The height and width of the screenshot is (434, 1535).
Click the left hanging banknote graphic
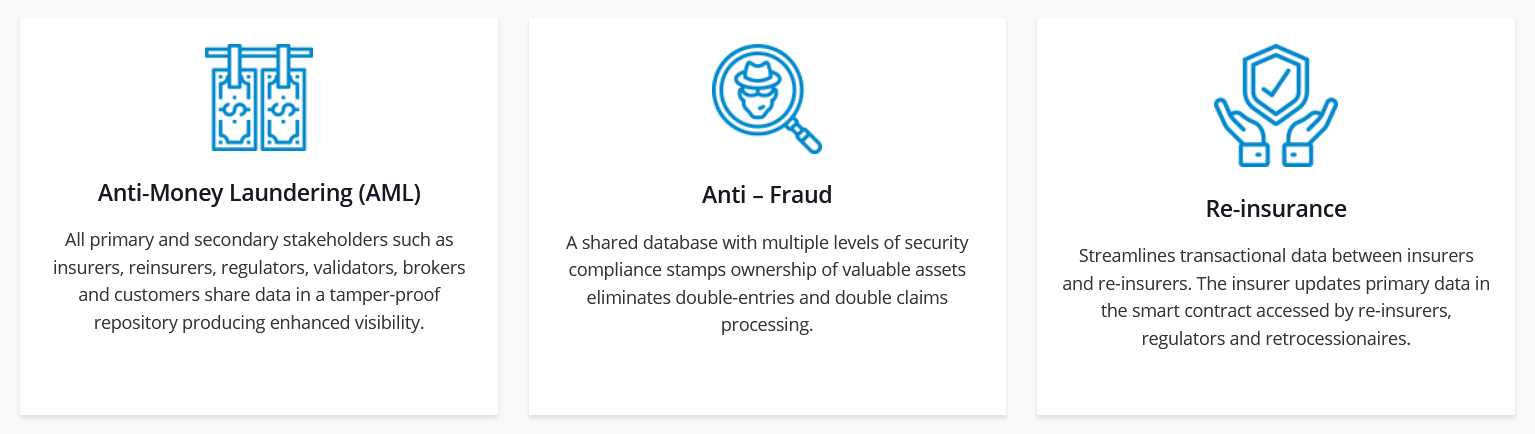[232, 106]
